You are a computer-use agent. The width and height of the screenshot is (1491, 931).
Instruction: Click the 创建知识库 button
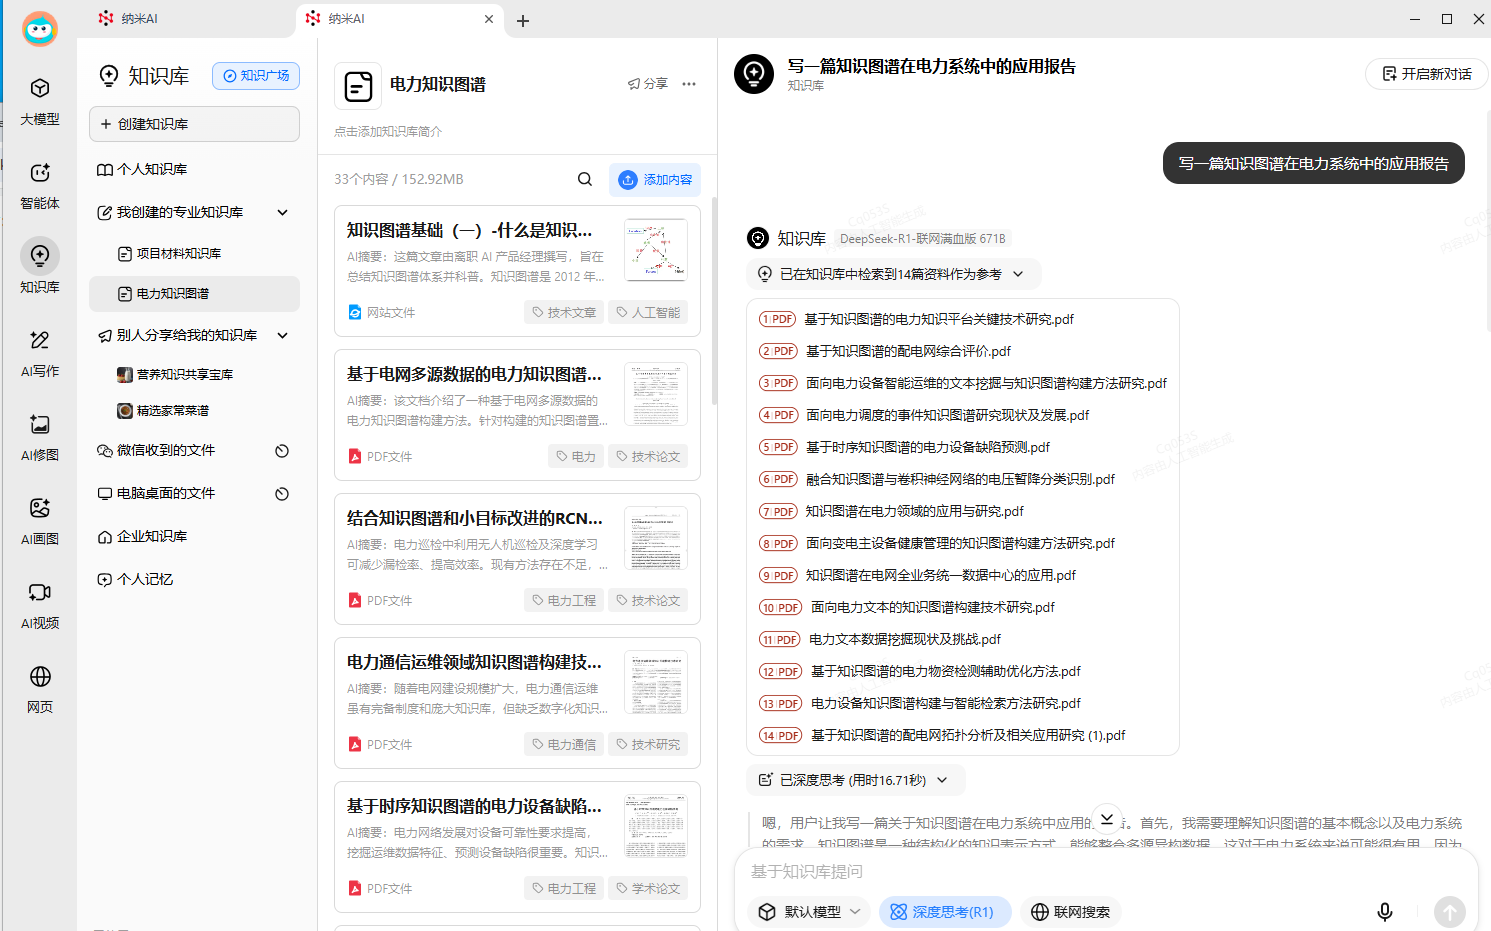pyautogui.click(x=194, y=124)
